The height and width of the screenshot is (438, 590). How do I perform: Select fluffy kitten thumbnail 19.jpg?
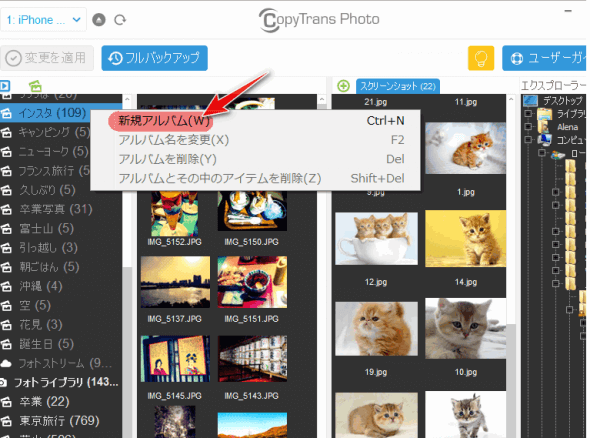[x=376, y=328]
